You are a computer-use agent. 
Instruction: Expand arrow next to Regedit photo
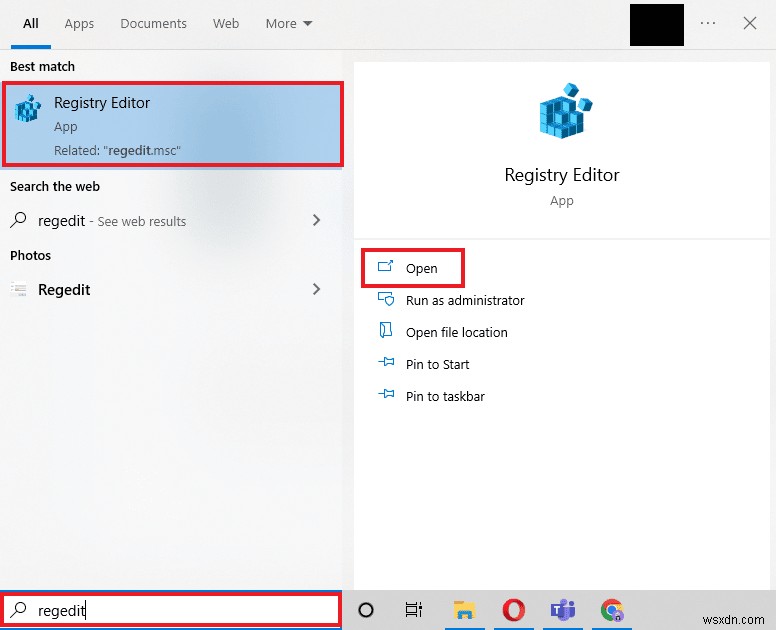point(317,290)
